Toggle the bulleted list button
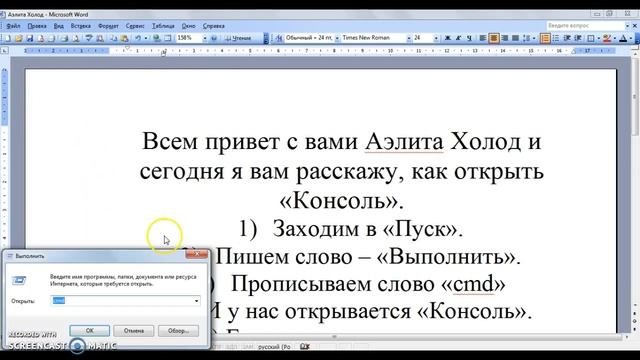The height and width of the screenshot is (360, 640). click(x=556, y=38)
